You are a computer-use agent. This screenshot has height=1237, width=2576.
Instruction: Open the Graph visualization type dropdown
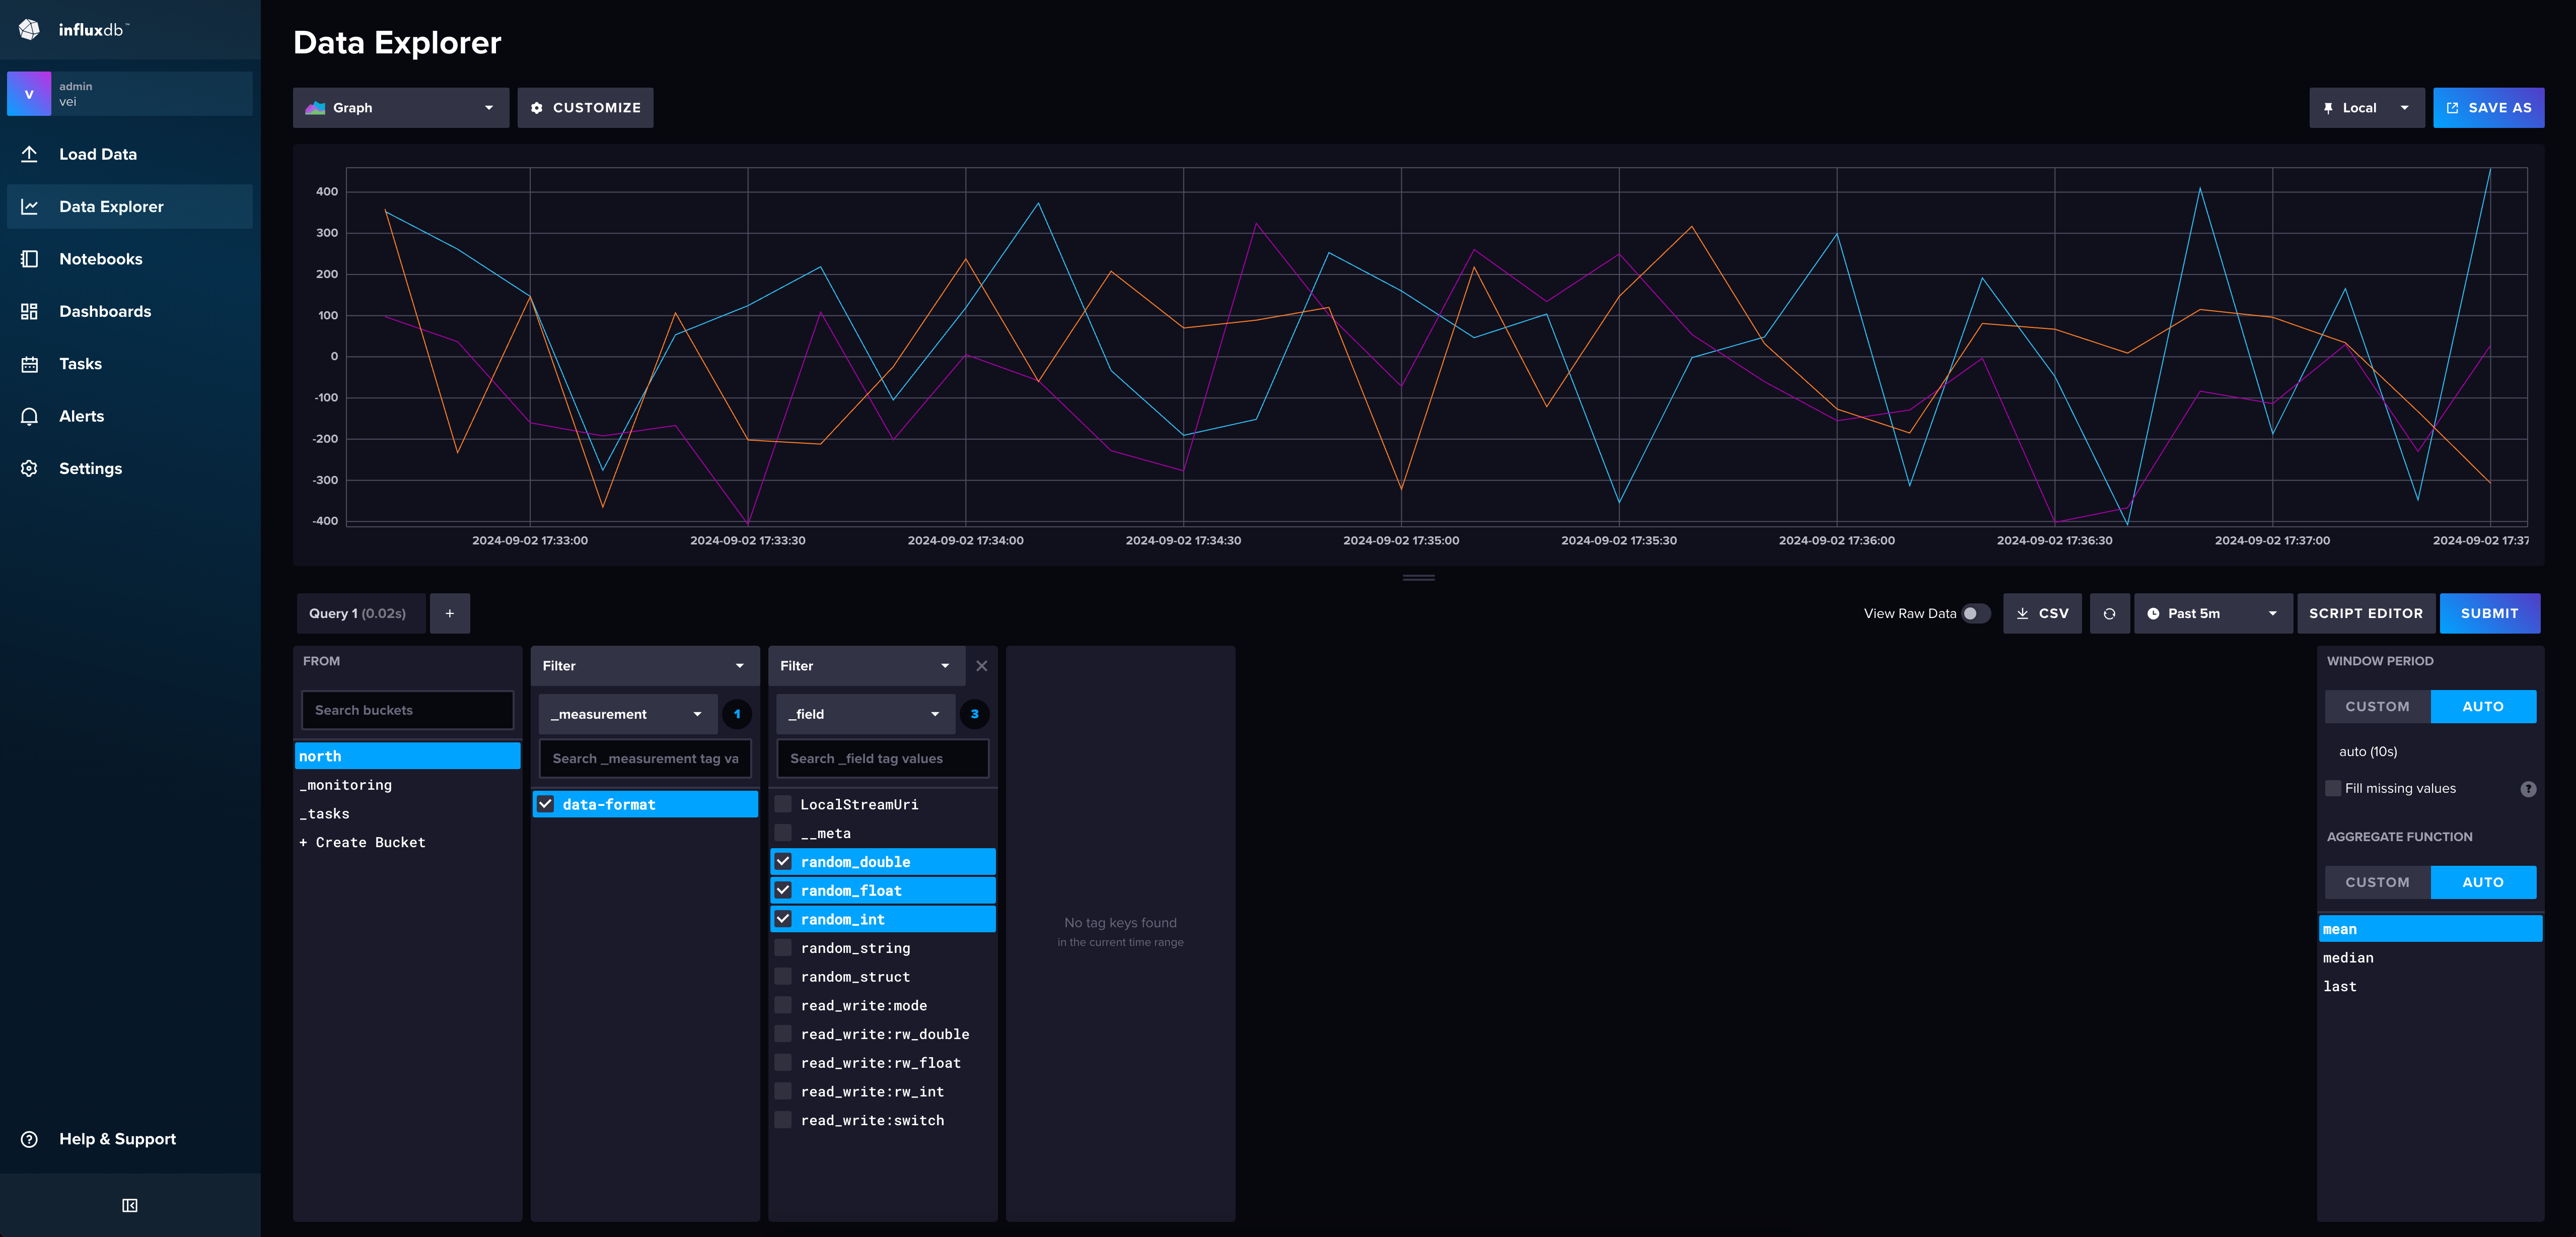401,108
